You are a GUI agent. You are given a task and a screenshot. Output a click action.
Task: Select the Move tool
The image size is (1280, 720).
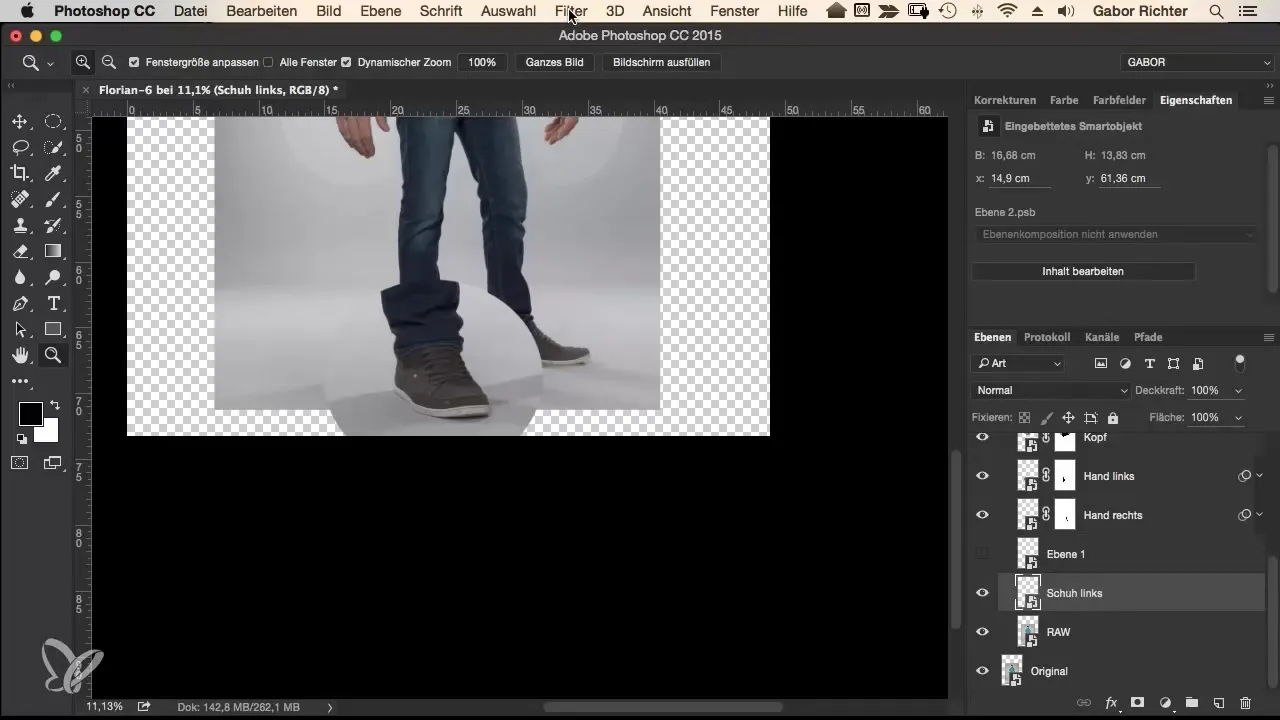(19, 122)
